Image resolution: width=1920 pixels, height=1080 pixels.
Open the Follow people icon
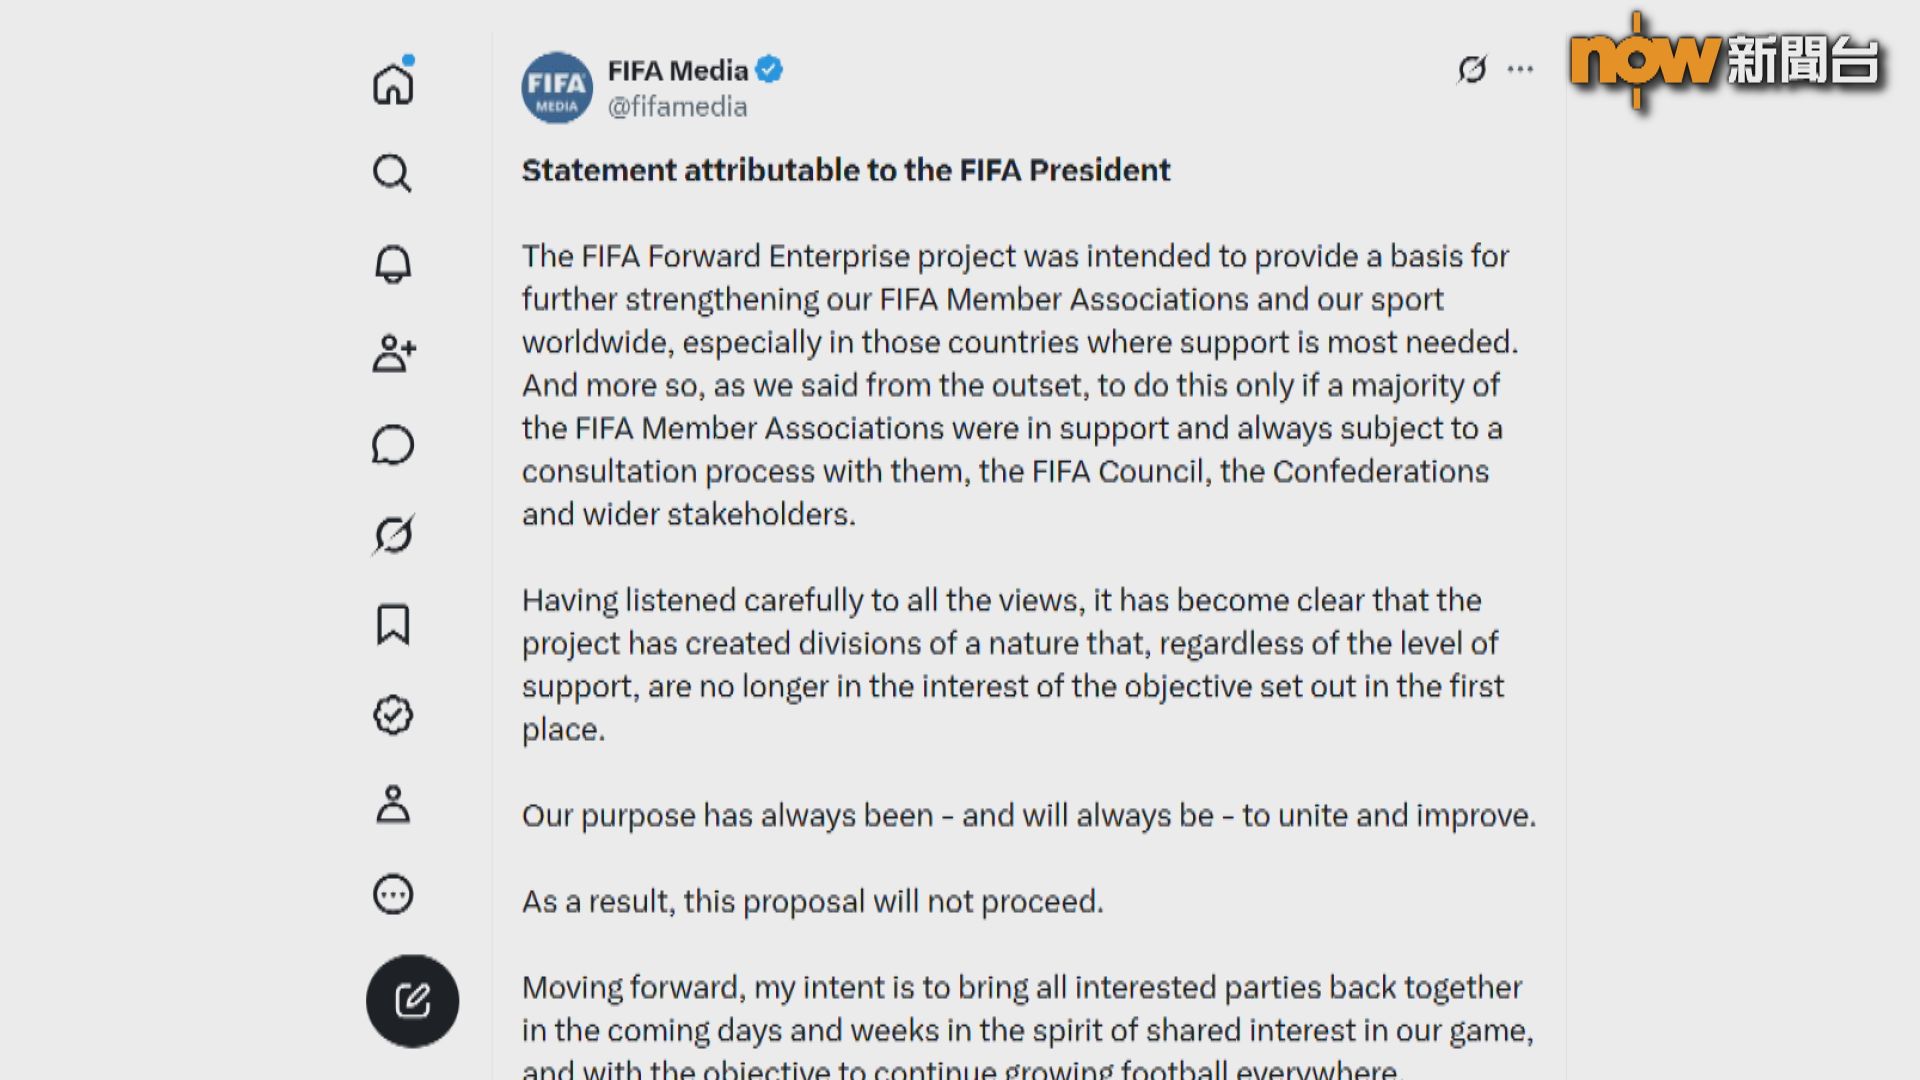click(x=393, y=353)
